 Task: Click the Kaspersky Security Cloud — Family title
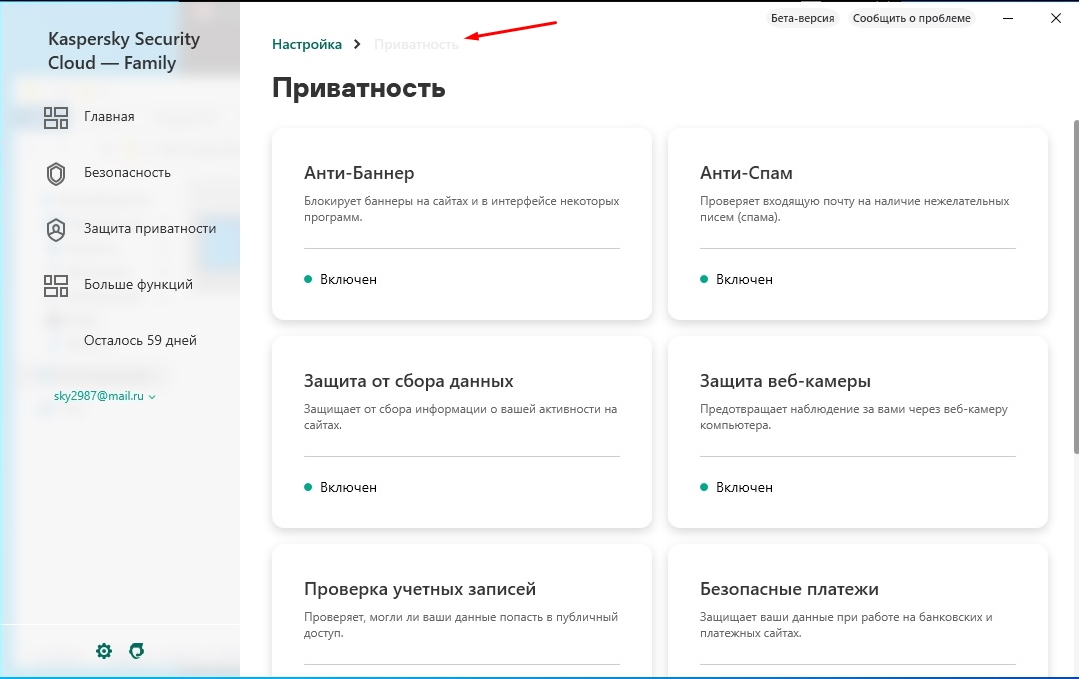pyautogui.click(x=124, y=51)
